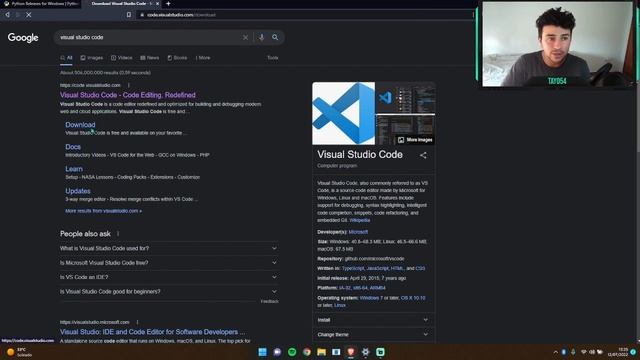
Task: Click small VS Code logo thumbnail
Action: tap(385, 98)
